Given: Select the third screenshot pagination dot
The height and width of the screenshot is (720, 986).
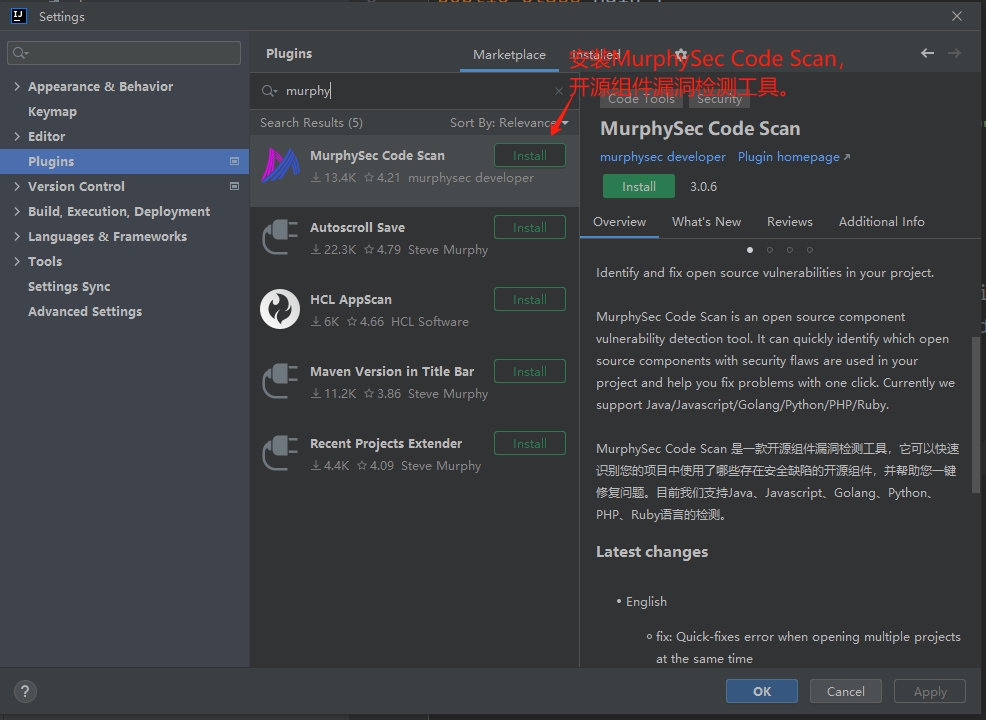Looking at the screenshot, I should point(790,250).
